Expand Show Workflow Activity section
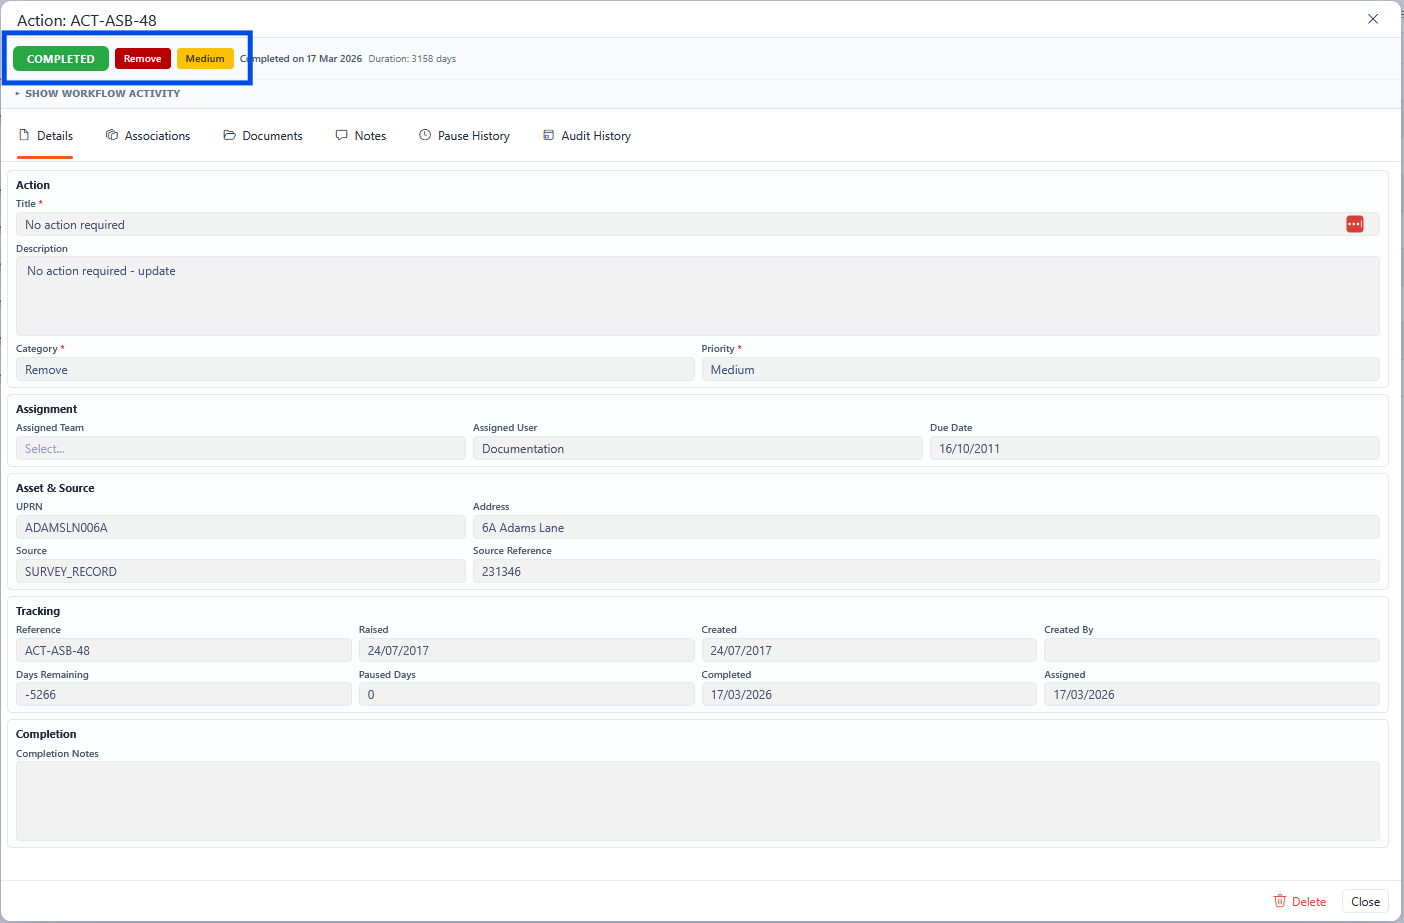The width and height of the screenshot is (1404, 923). tap(98, 93)
